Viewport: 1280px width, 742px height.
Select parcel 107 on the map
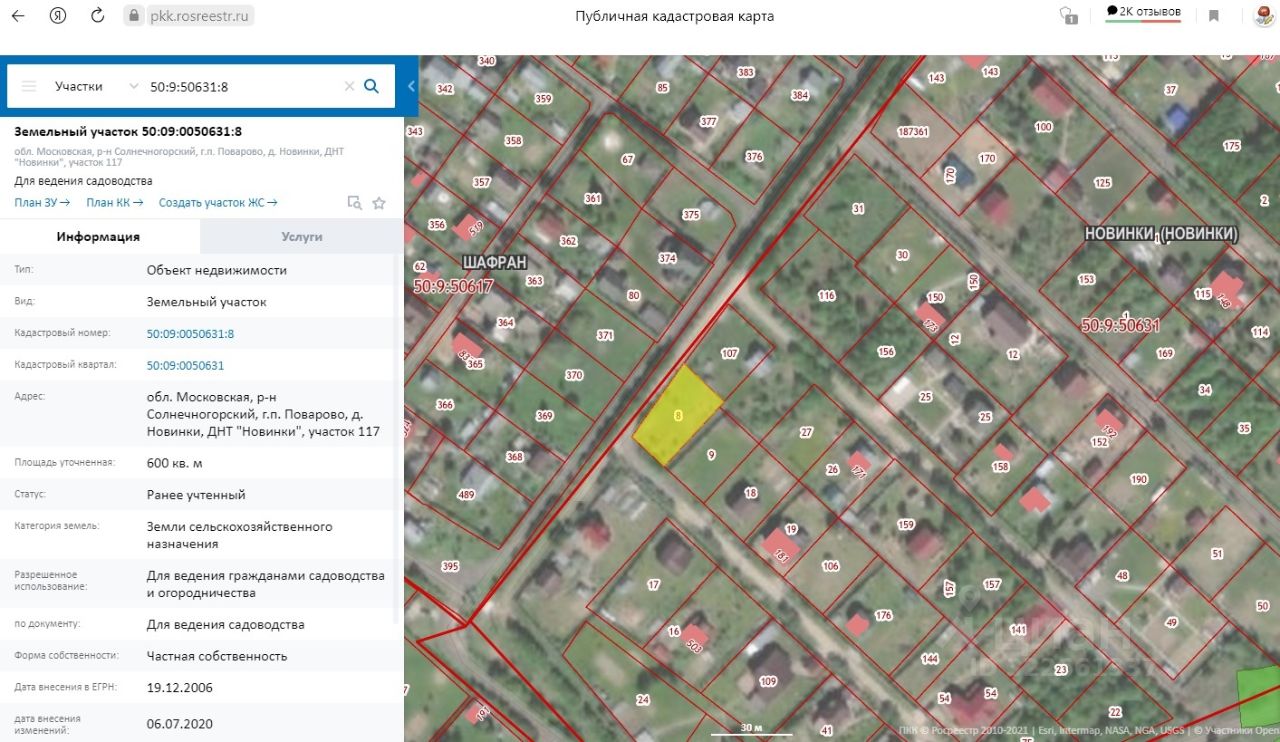(729, 353)
